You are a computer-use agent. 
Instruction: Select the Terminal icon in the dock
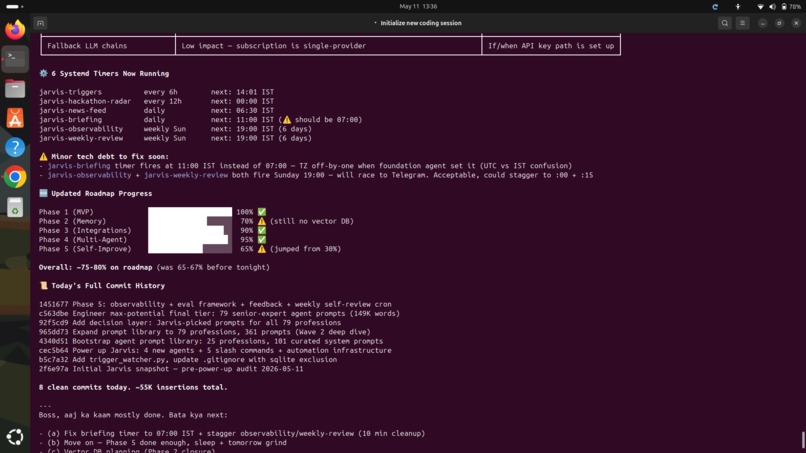pos(15,59)
